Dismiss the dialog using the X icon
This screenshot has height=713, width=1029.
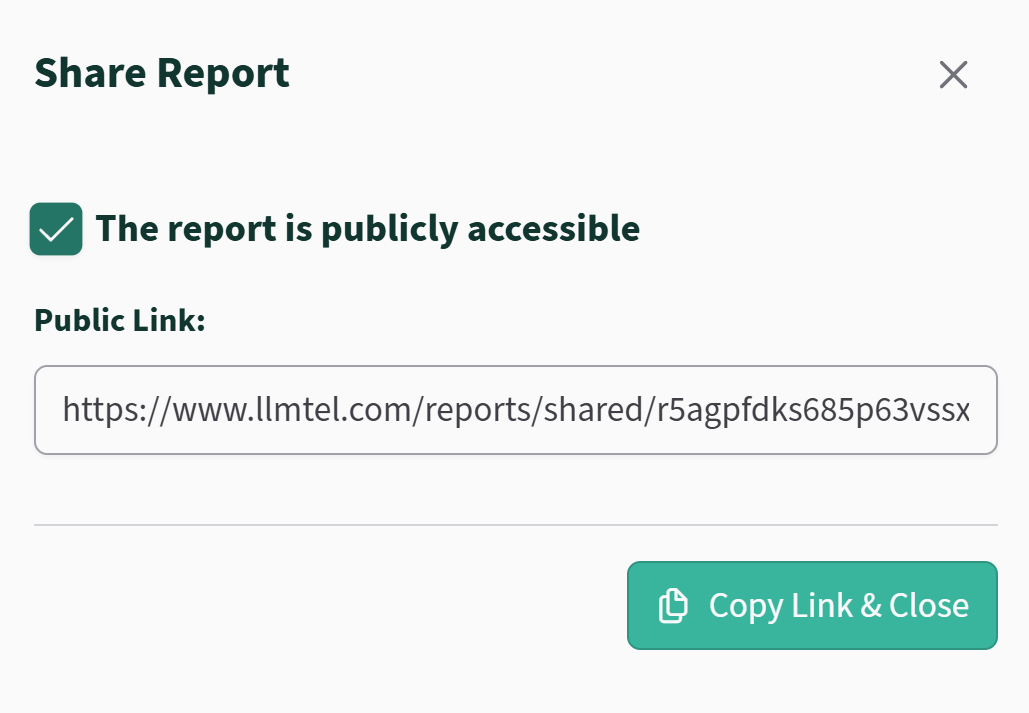pyautogui.click(x=953, y=75)
